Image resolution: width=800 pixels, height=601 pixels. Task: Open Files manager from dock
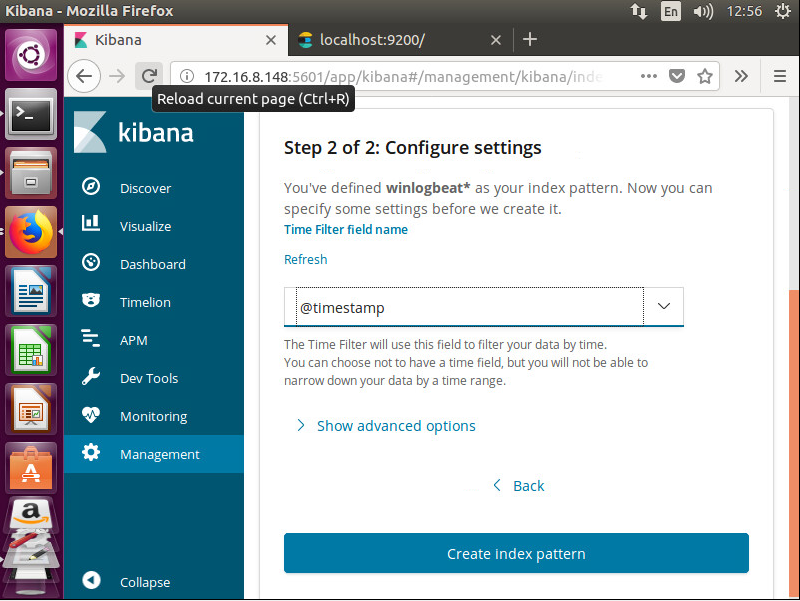pyautogui.click(x=31, y=173)
